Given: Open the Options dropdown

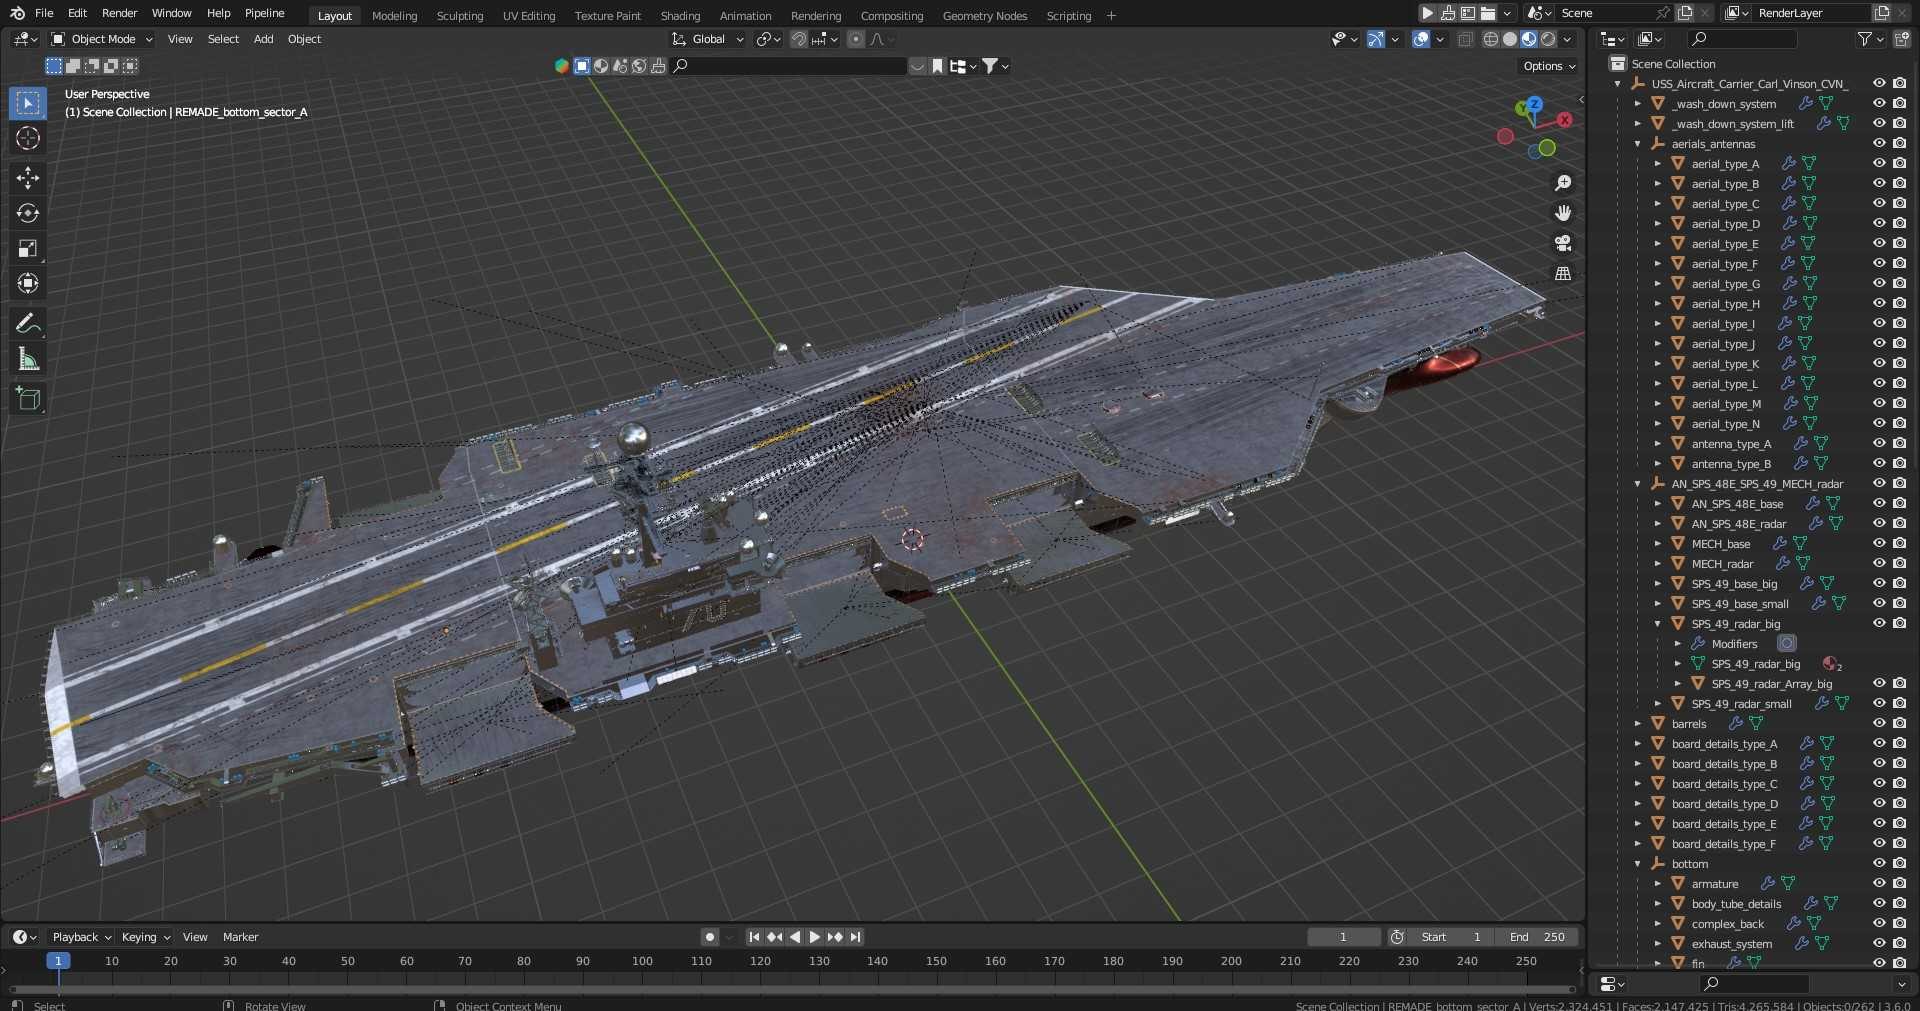Looking at the screenshot, I should tap(1549, 66).
